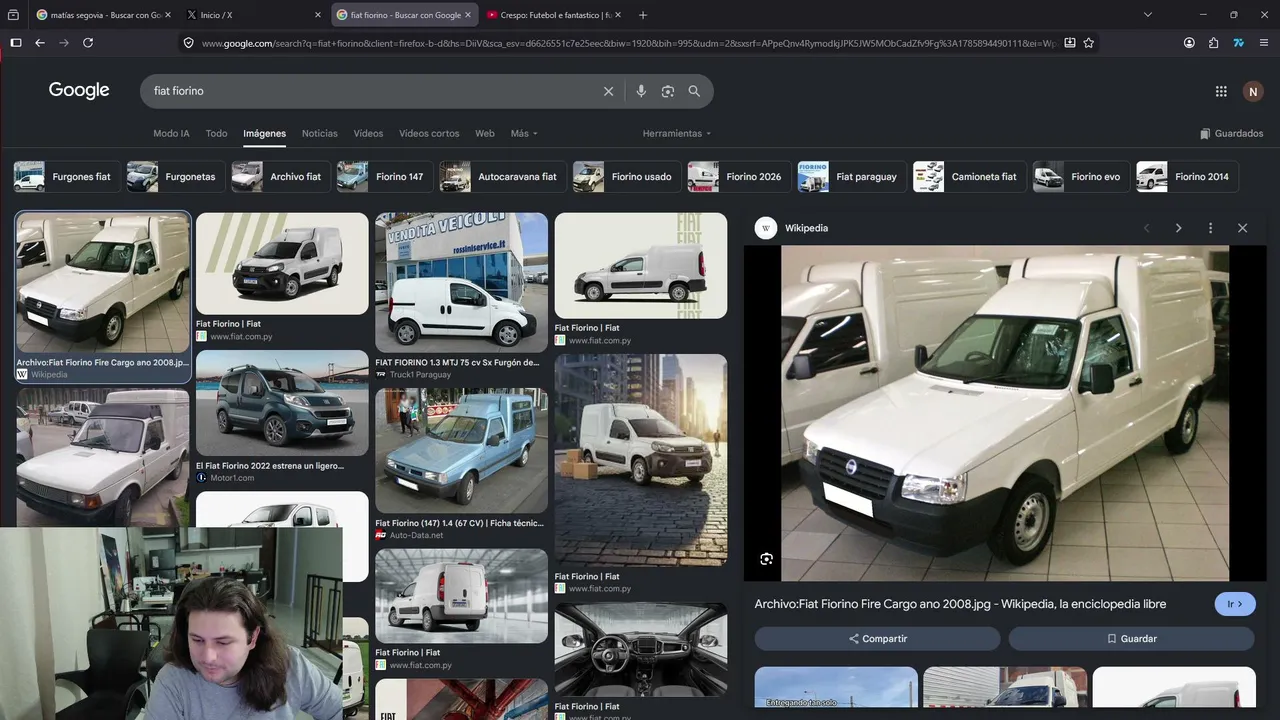Expand the 'Más' search filter dropdown

524,133
